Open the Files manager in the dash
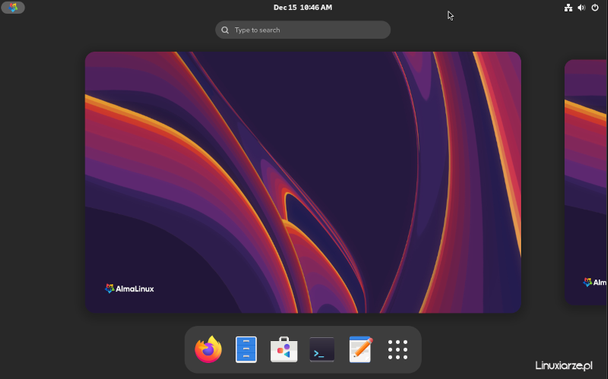This screenshot has width=608, height=379. tap(246, 350)
